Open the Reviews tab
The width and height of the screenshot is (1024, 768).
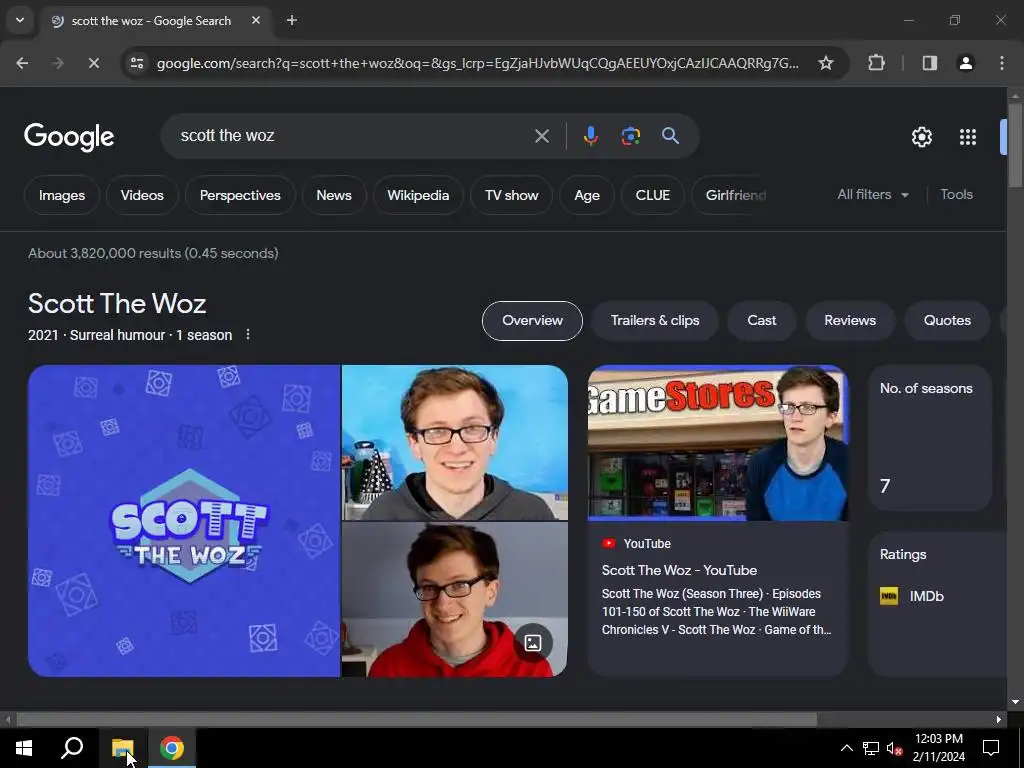(x=850, y=321)
